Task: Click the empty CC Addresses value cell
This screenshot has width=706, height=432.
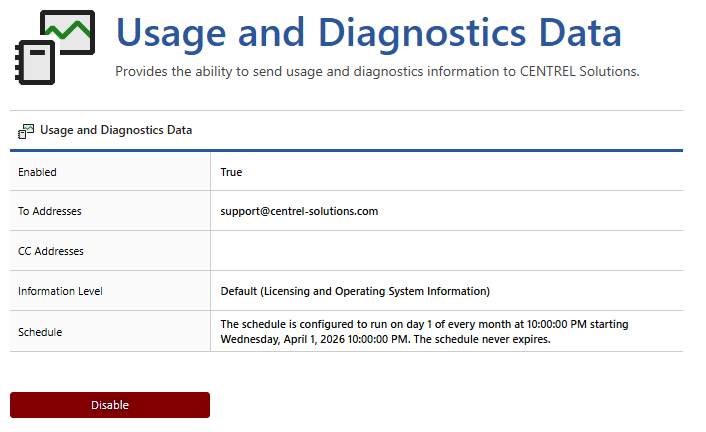Action: (x=446, y=251)
